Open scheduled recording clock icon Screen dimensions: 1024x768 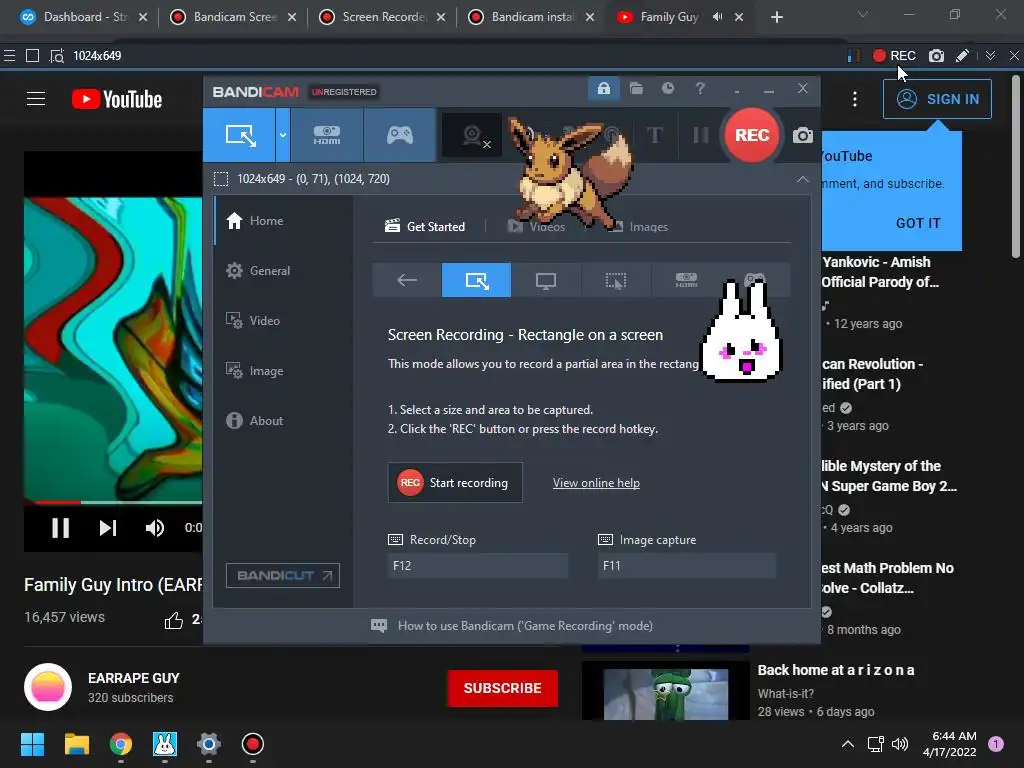pos(667,88)
